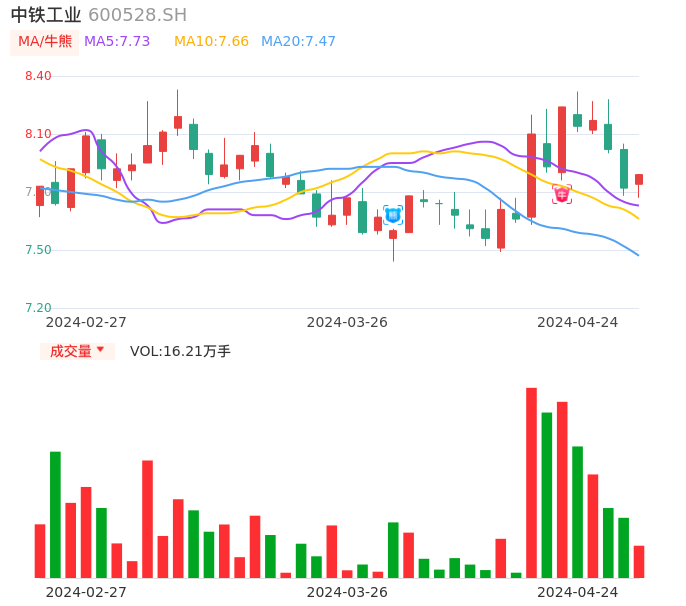Click the 8.40 price axis label
Image resolution: width=686 pixels, height=606 pixels.
click(38, 76)
